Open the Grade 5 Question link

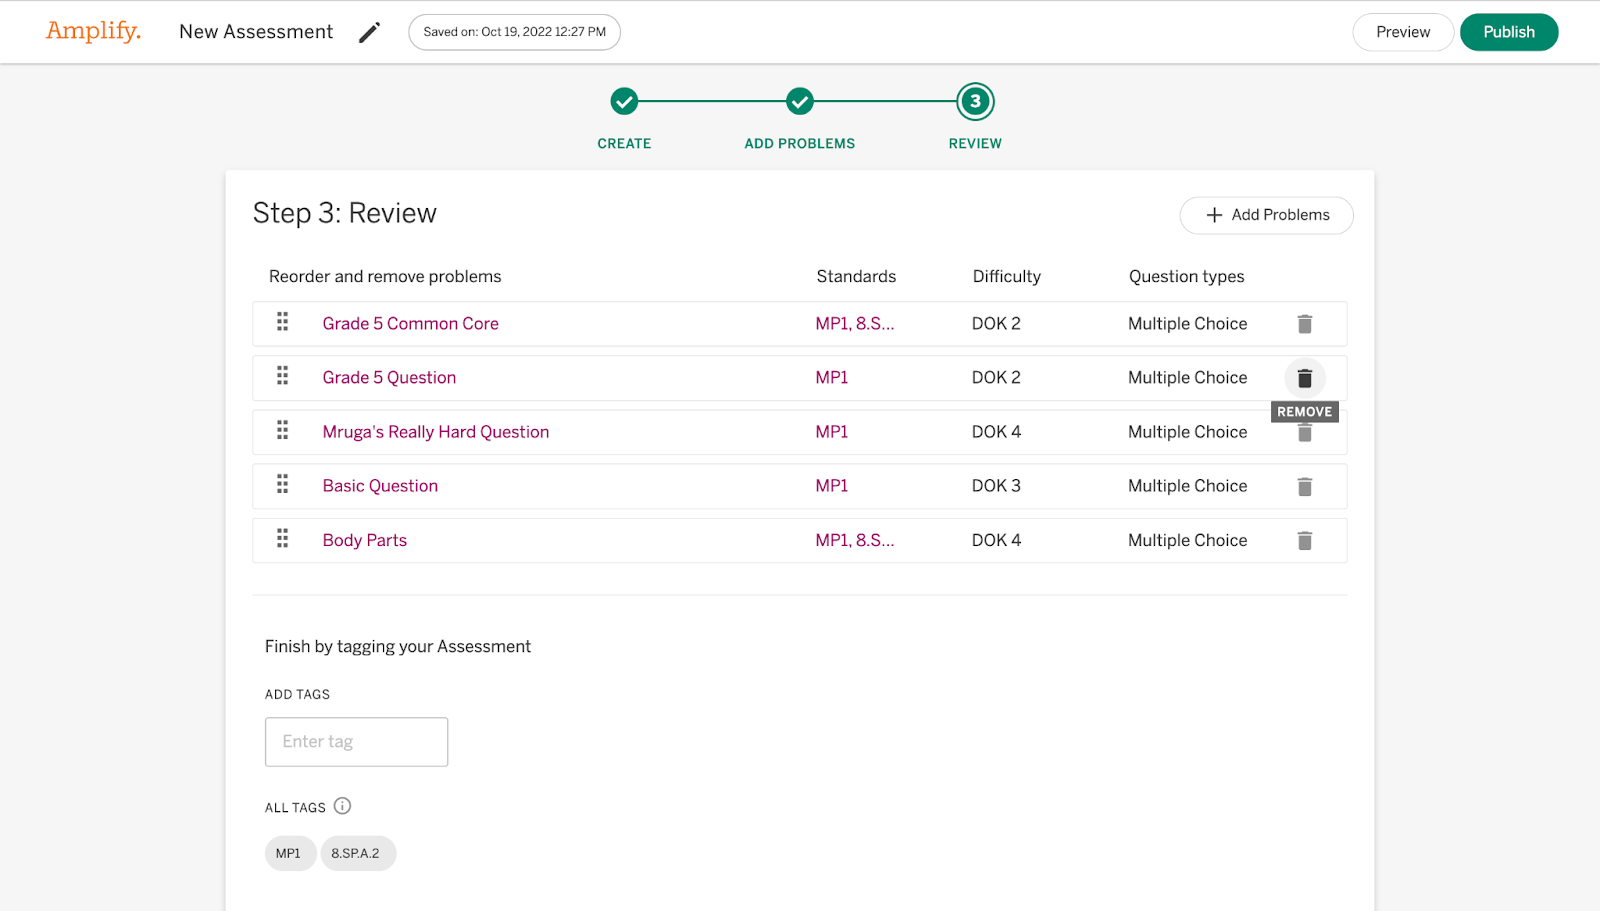[x=389, y=378]
